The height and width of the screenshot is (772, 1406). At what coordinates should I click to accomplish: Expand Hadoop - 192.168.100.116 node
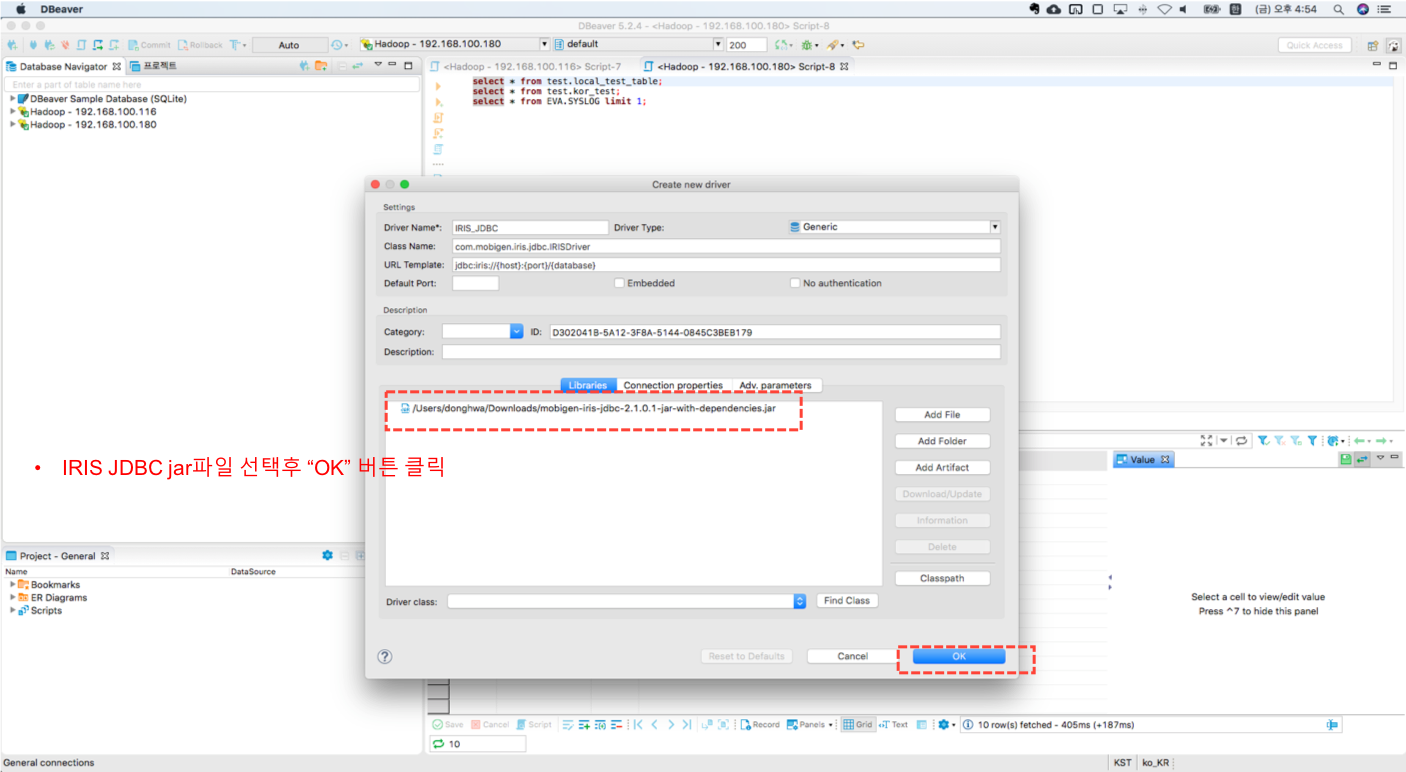pos(12,112)
